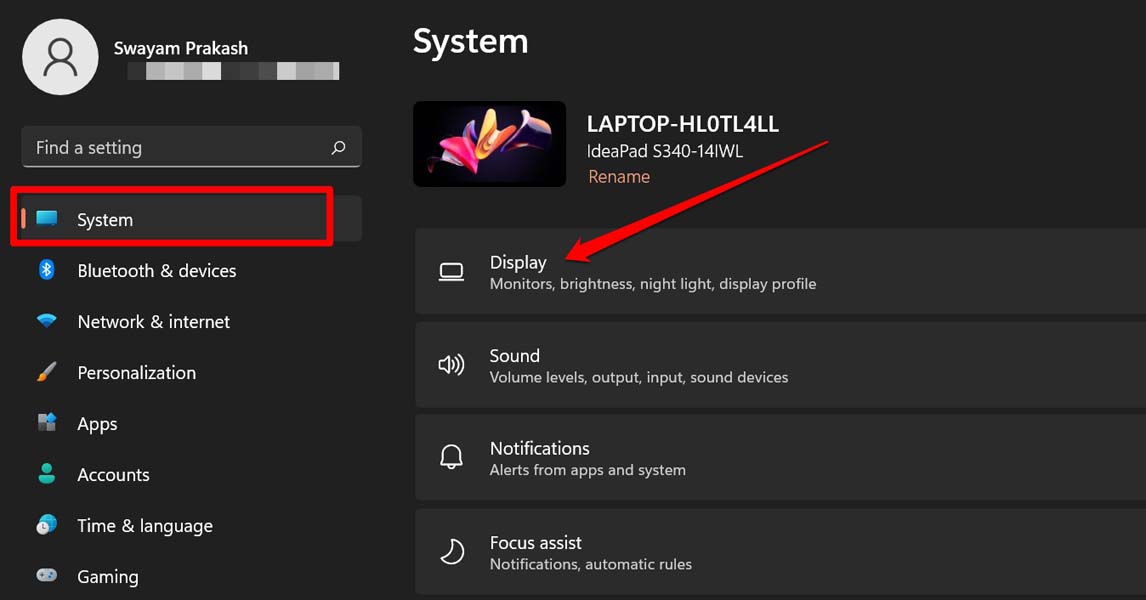Image resolution: width=1146 pixels, height=600 pixels.
Task: Select the Gaming controller icon
Action: pos(47,576)
